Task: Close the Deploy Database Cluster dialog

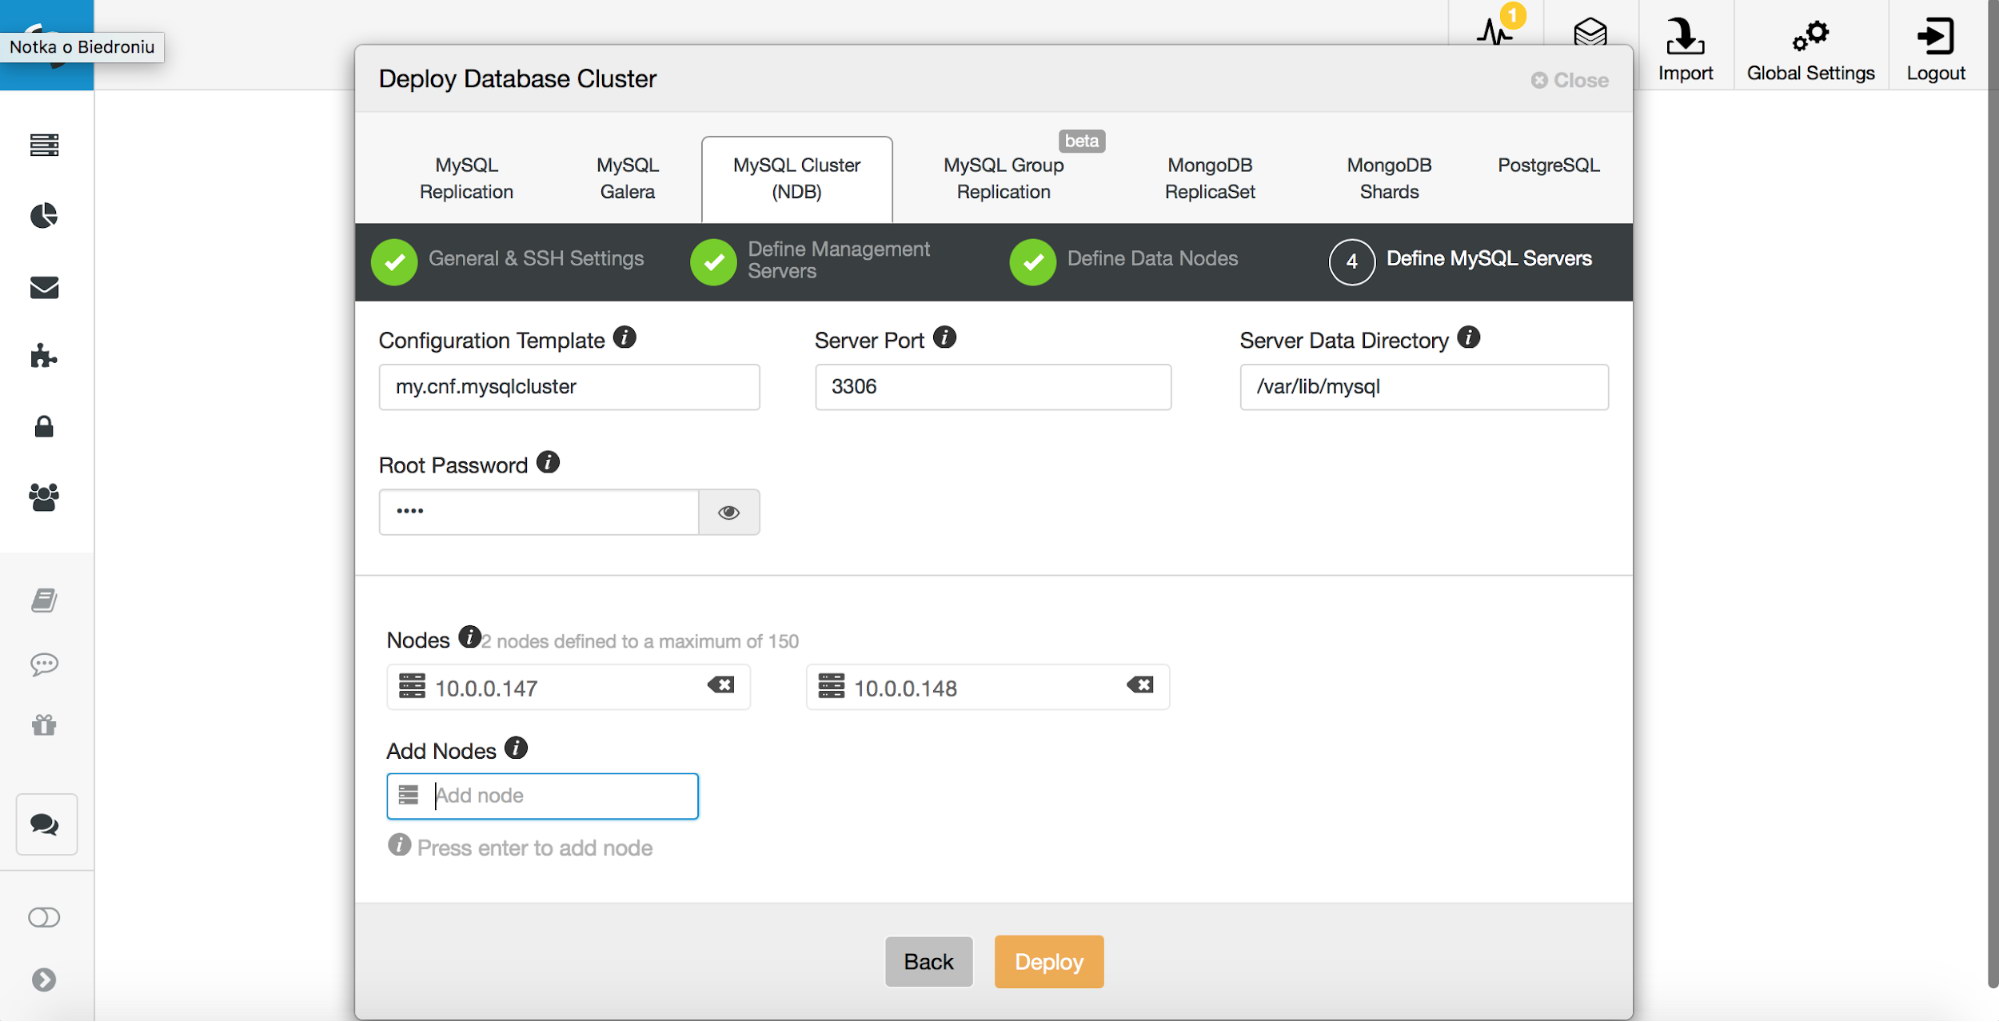Action: coord(1570,80)
